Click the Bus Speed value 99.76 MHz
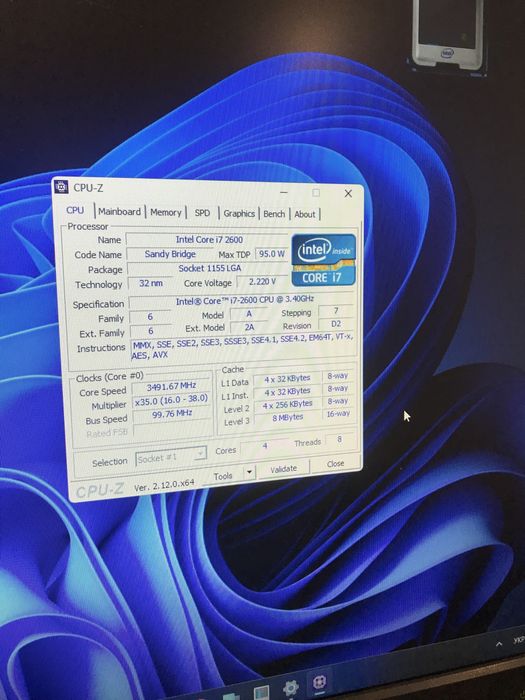The width and height of the screenshot is (525, 700). 173,413
